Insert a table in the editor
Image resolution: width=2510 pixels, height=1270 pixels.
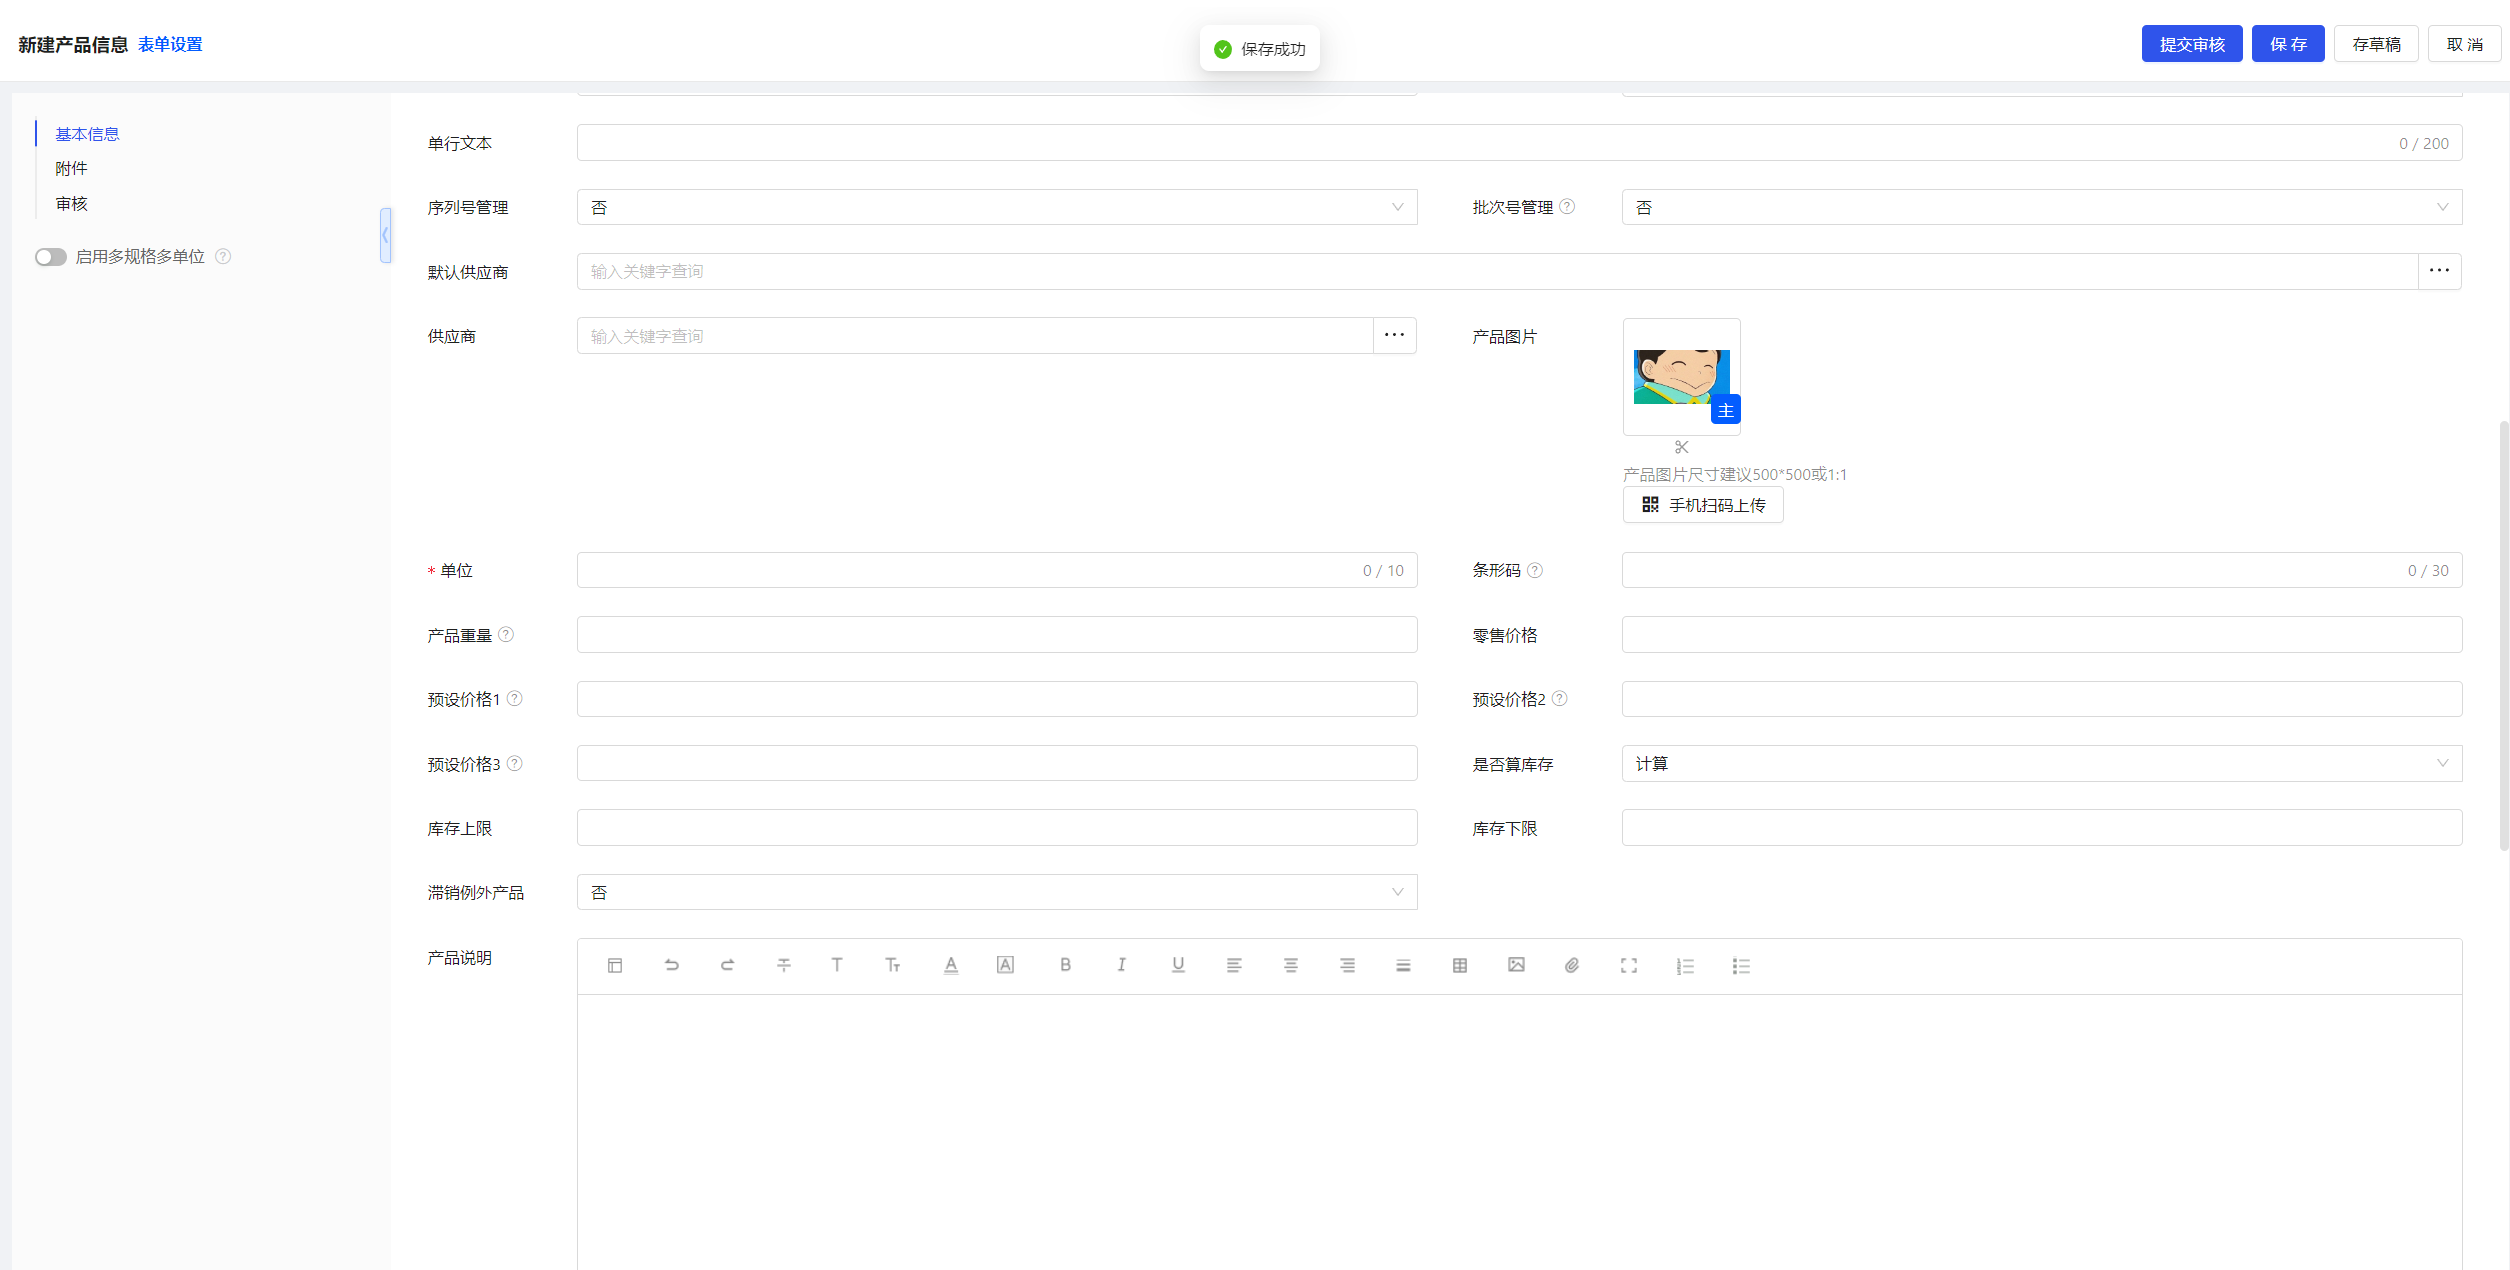[1460, 965]
